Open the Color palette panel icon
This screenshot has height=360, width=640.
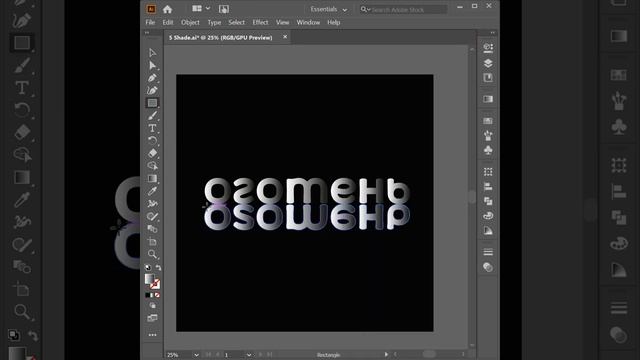click(488, 216)
